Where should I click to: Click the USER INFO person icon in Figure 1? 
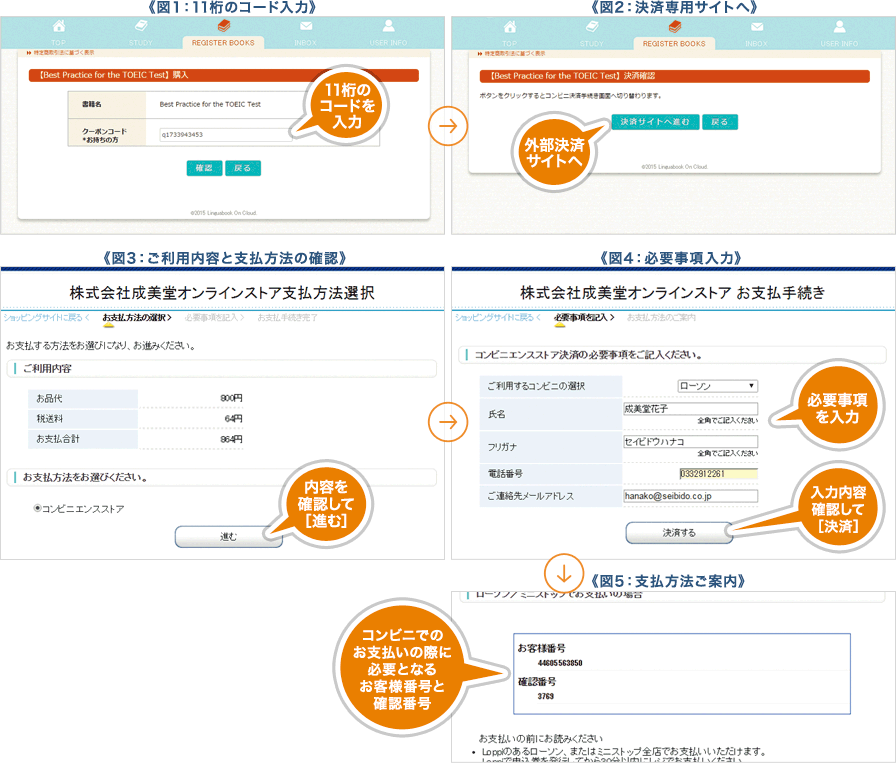coord(389,26)
